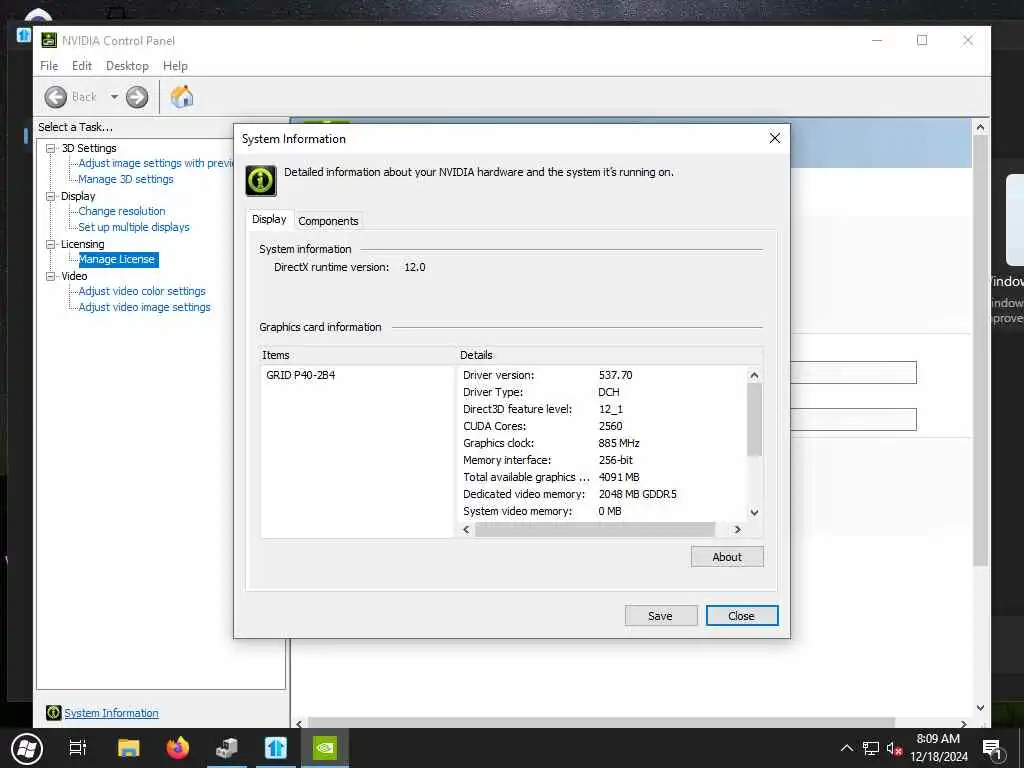Viewport: 1024px width, 768px height.
Task: Open the Windows Start button
Action: pos(27,748)
